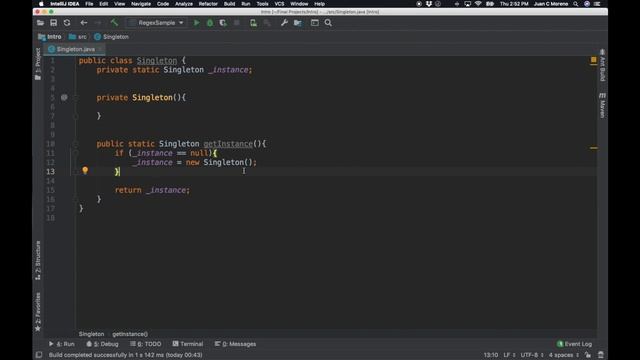Image resolution: width=640 pixels, height=360 pixels.
Task: Click the warning stripe marker in scrollbar
Action: (593, 148)
